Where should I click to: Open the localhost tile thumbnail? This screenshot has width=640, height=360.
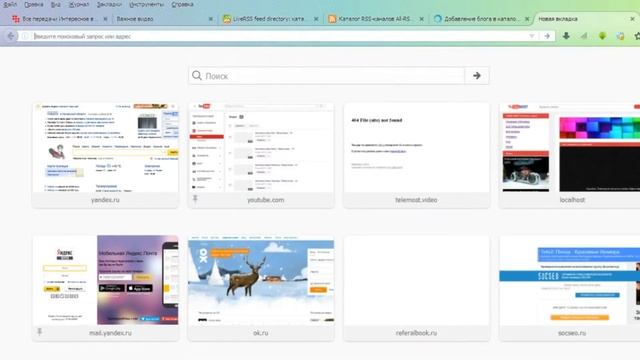[570, 147]
